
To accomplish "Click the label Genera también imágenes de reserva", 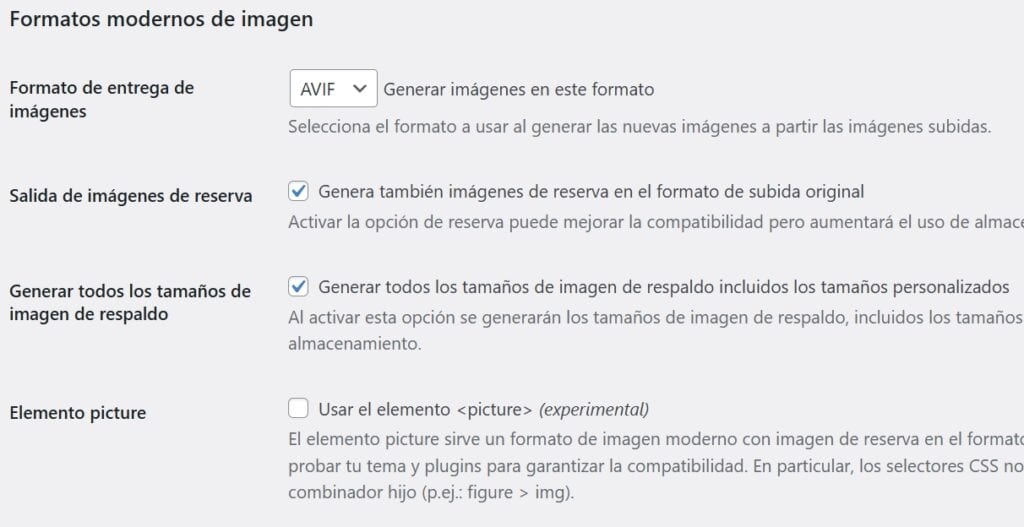I will pos(591,192).
